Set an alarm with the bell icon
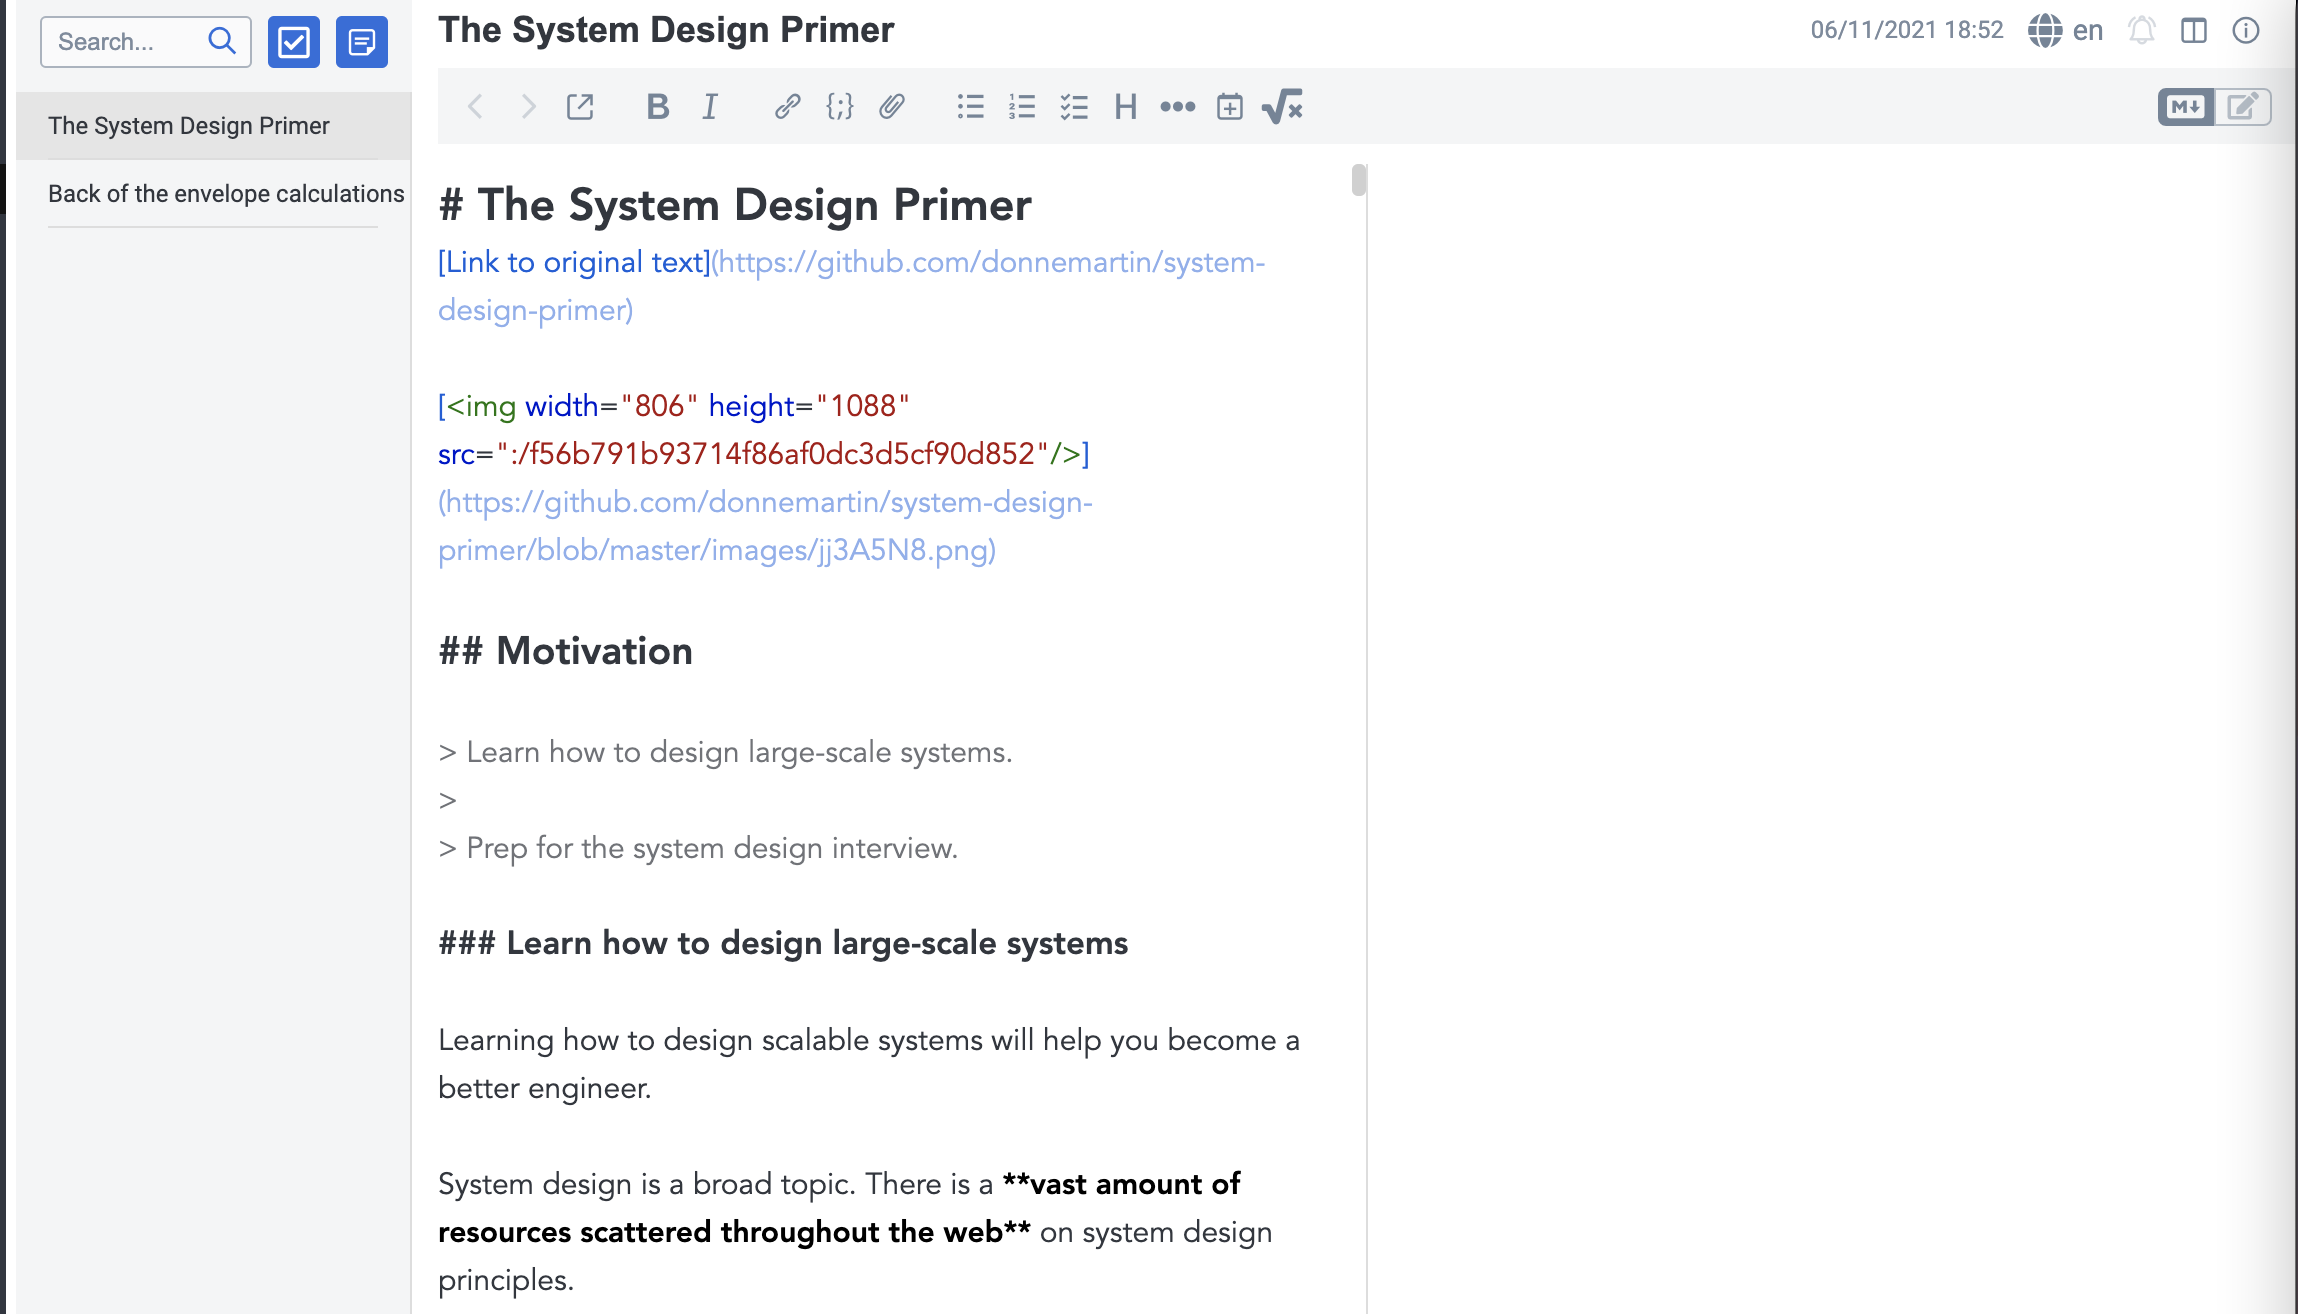The height and width of the screenshot is (1314, 2298). (2142, 31)
